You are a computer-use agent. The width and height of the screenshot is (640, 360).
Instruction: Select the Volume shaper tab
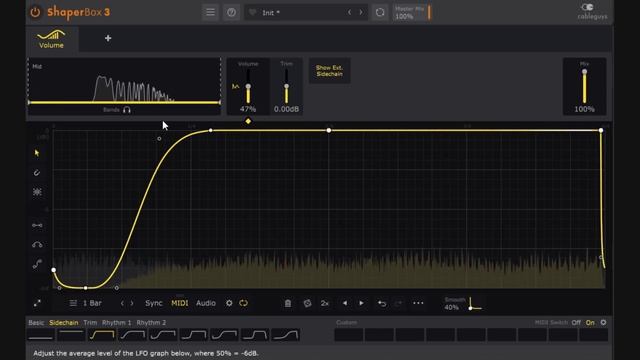[51, 39]
